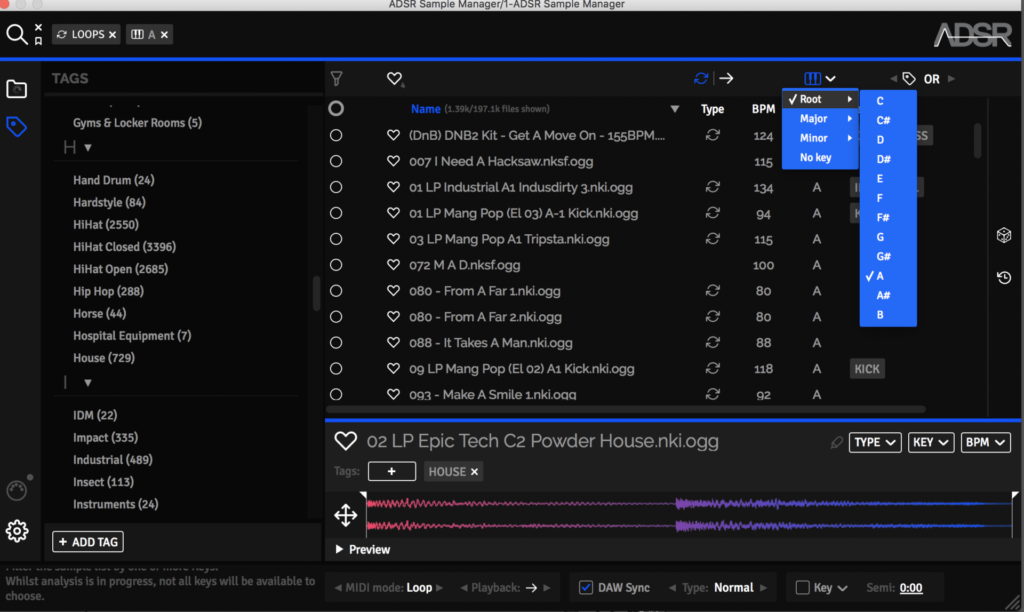Image resolution: width=1024 pixels, height=612 pixels.
Task: Toggle the Key checkbox in bottom bar
Action: tap(802, 588)
